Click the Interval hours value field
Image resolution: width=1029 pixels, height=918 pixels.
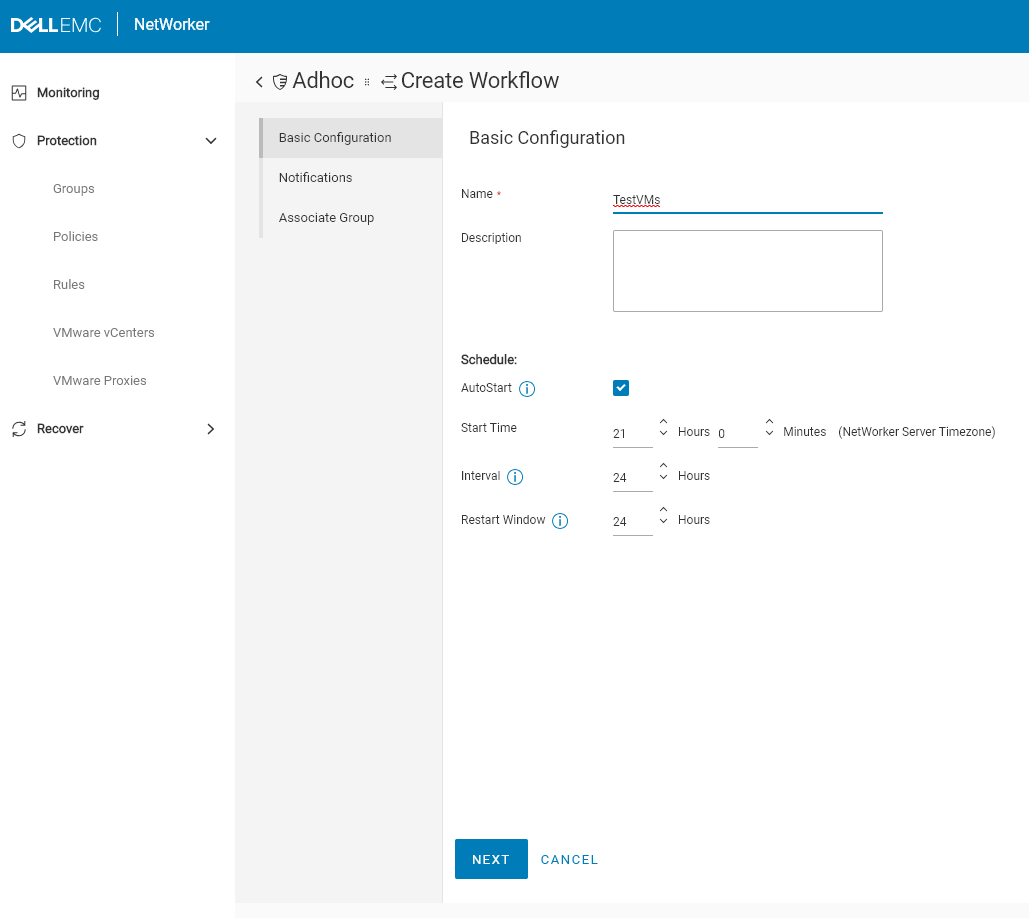point(633,478)
